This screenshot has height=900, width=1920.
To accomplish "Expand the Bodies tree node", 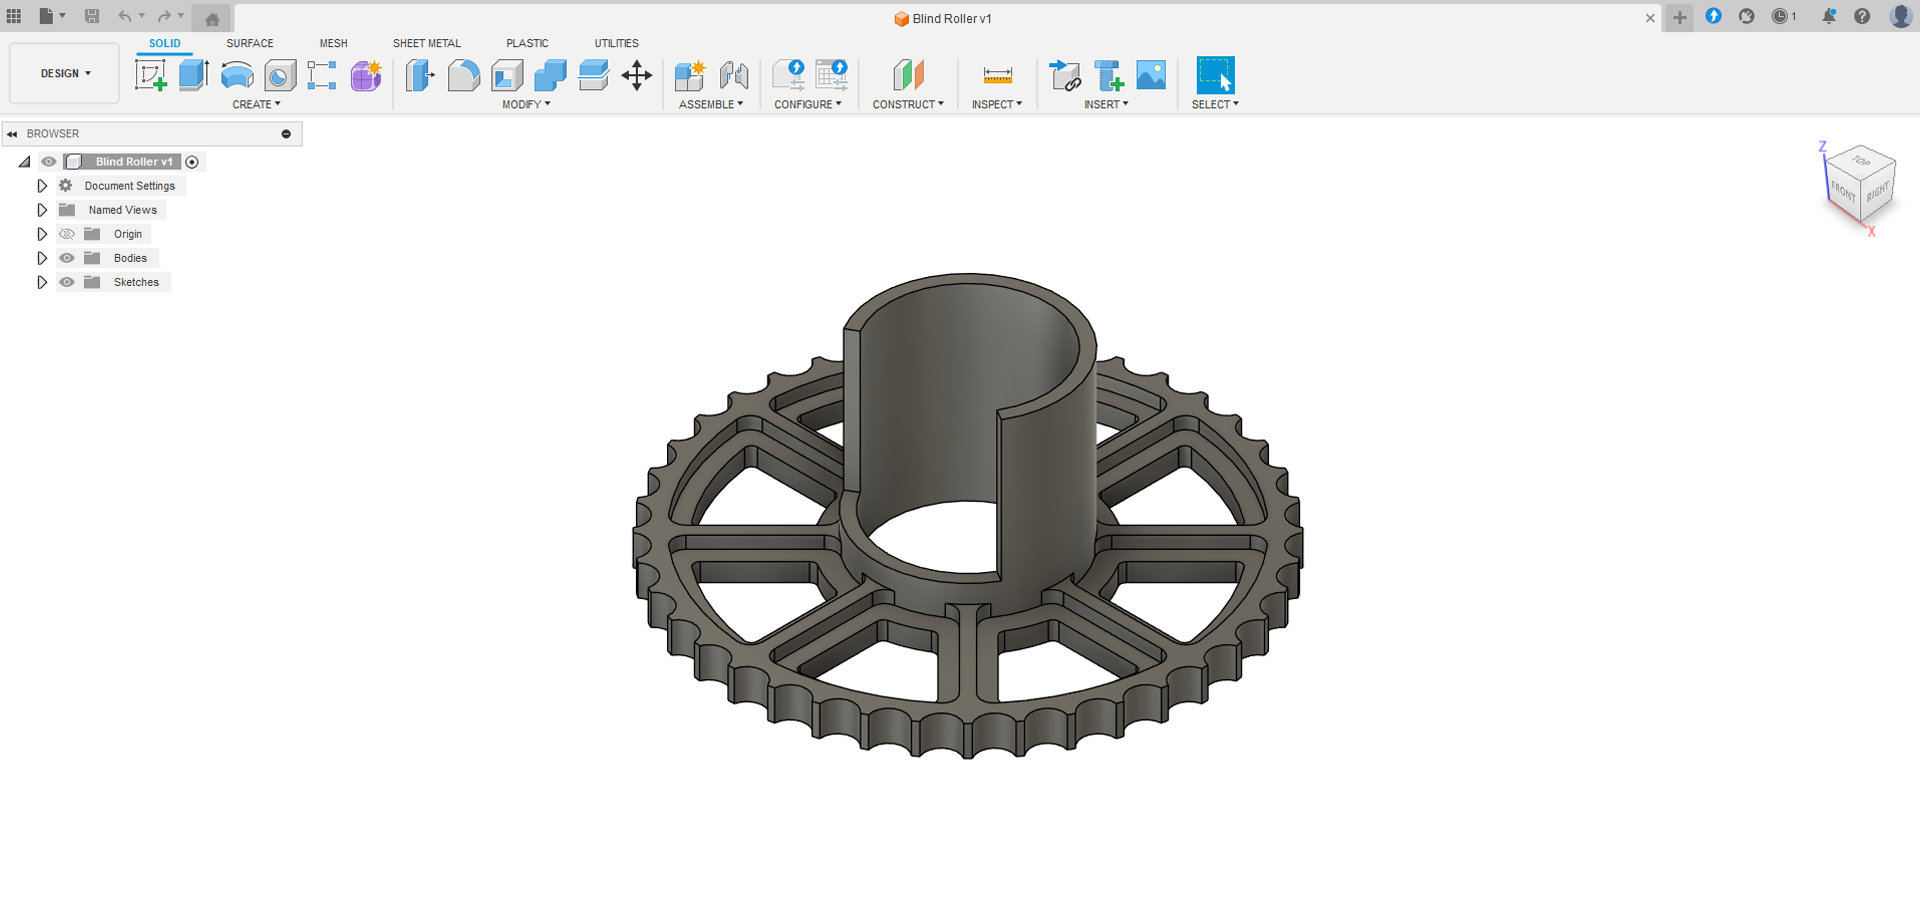I will point(42,258).
